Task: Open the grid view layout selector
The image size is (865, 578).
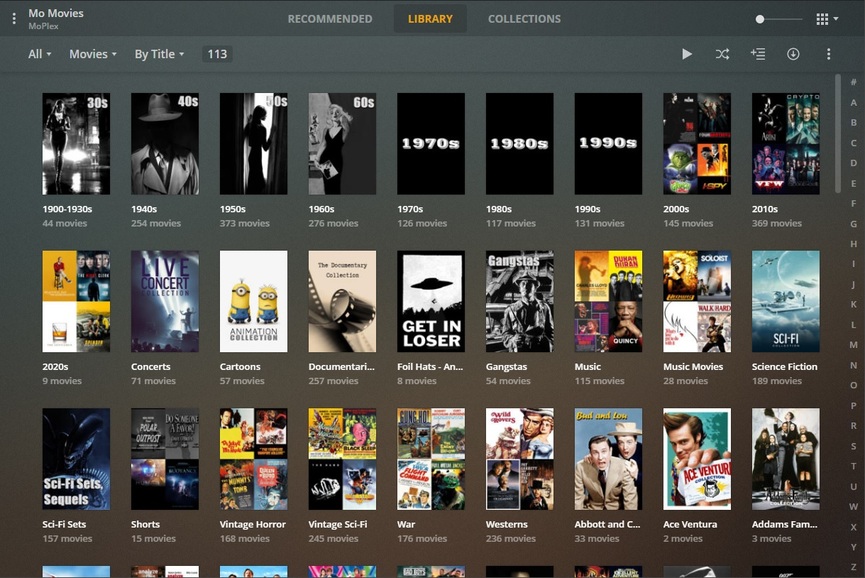Action: pyautogui.click(x=827, y=19)
